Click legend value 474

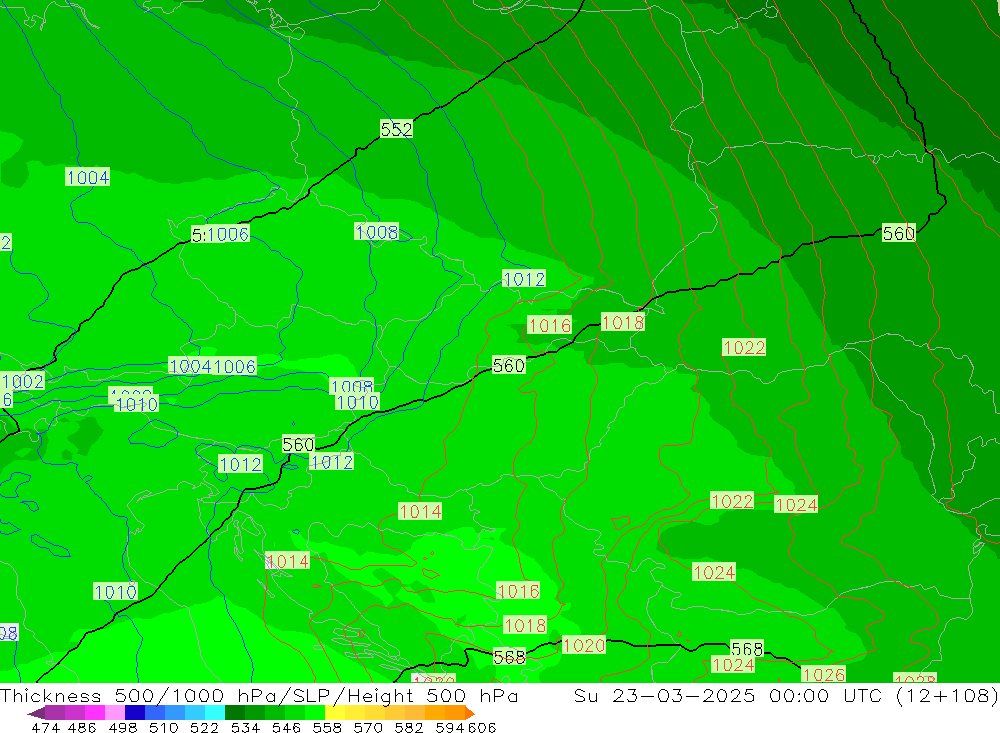[45, 727]
